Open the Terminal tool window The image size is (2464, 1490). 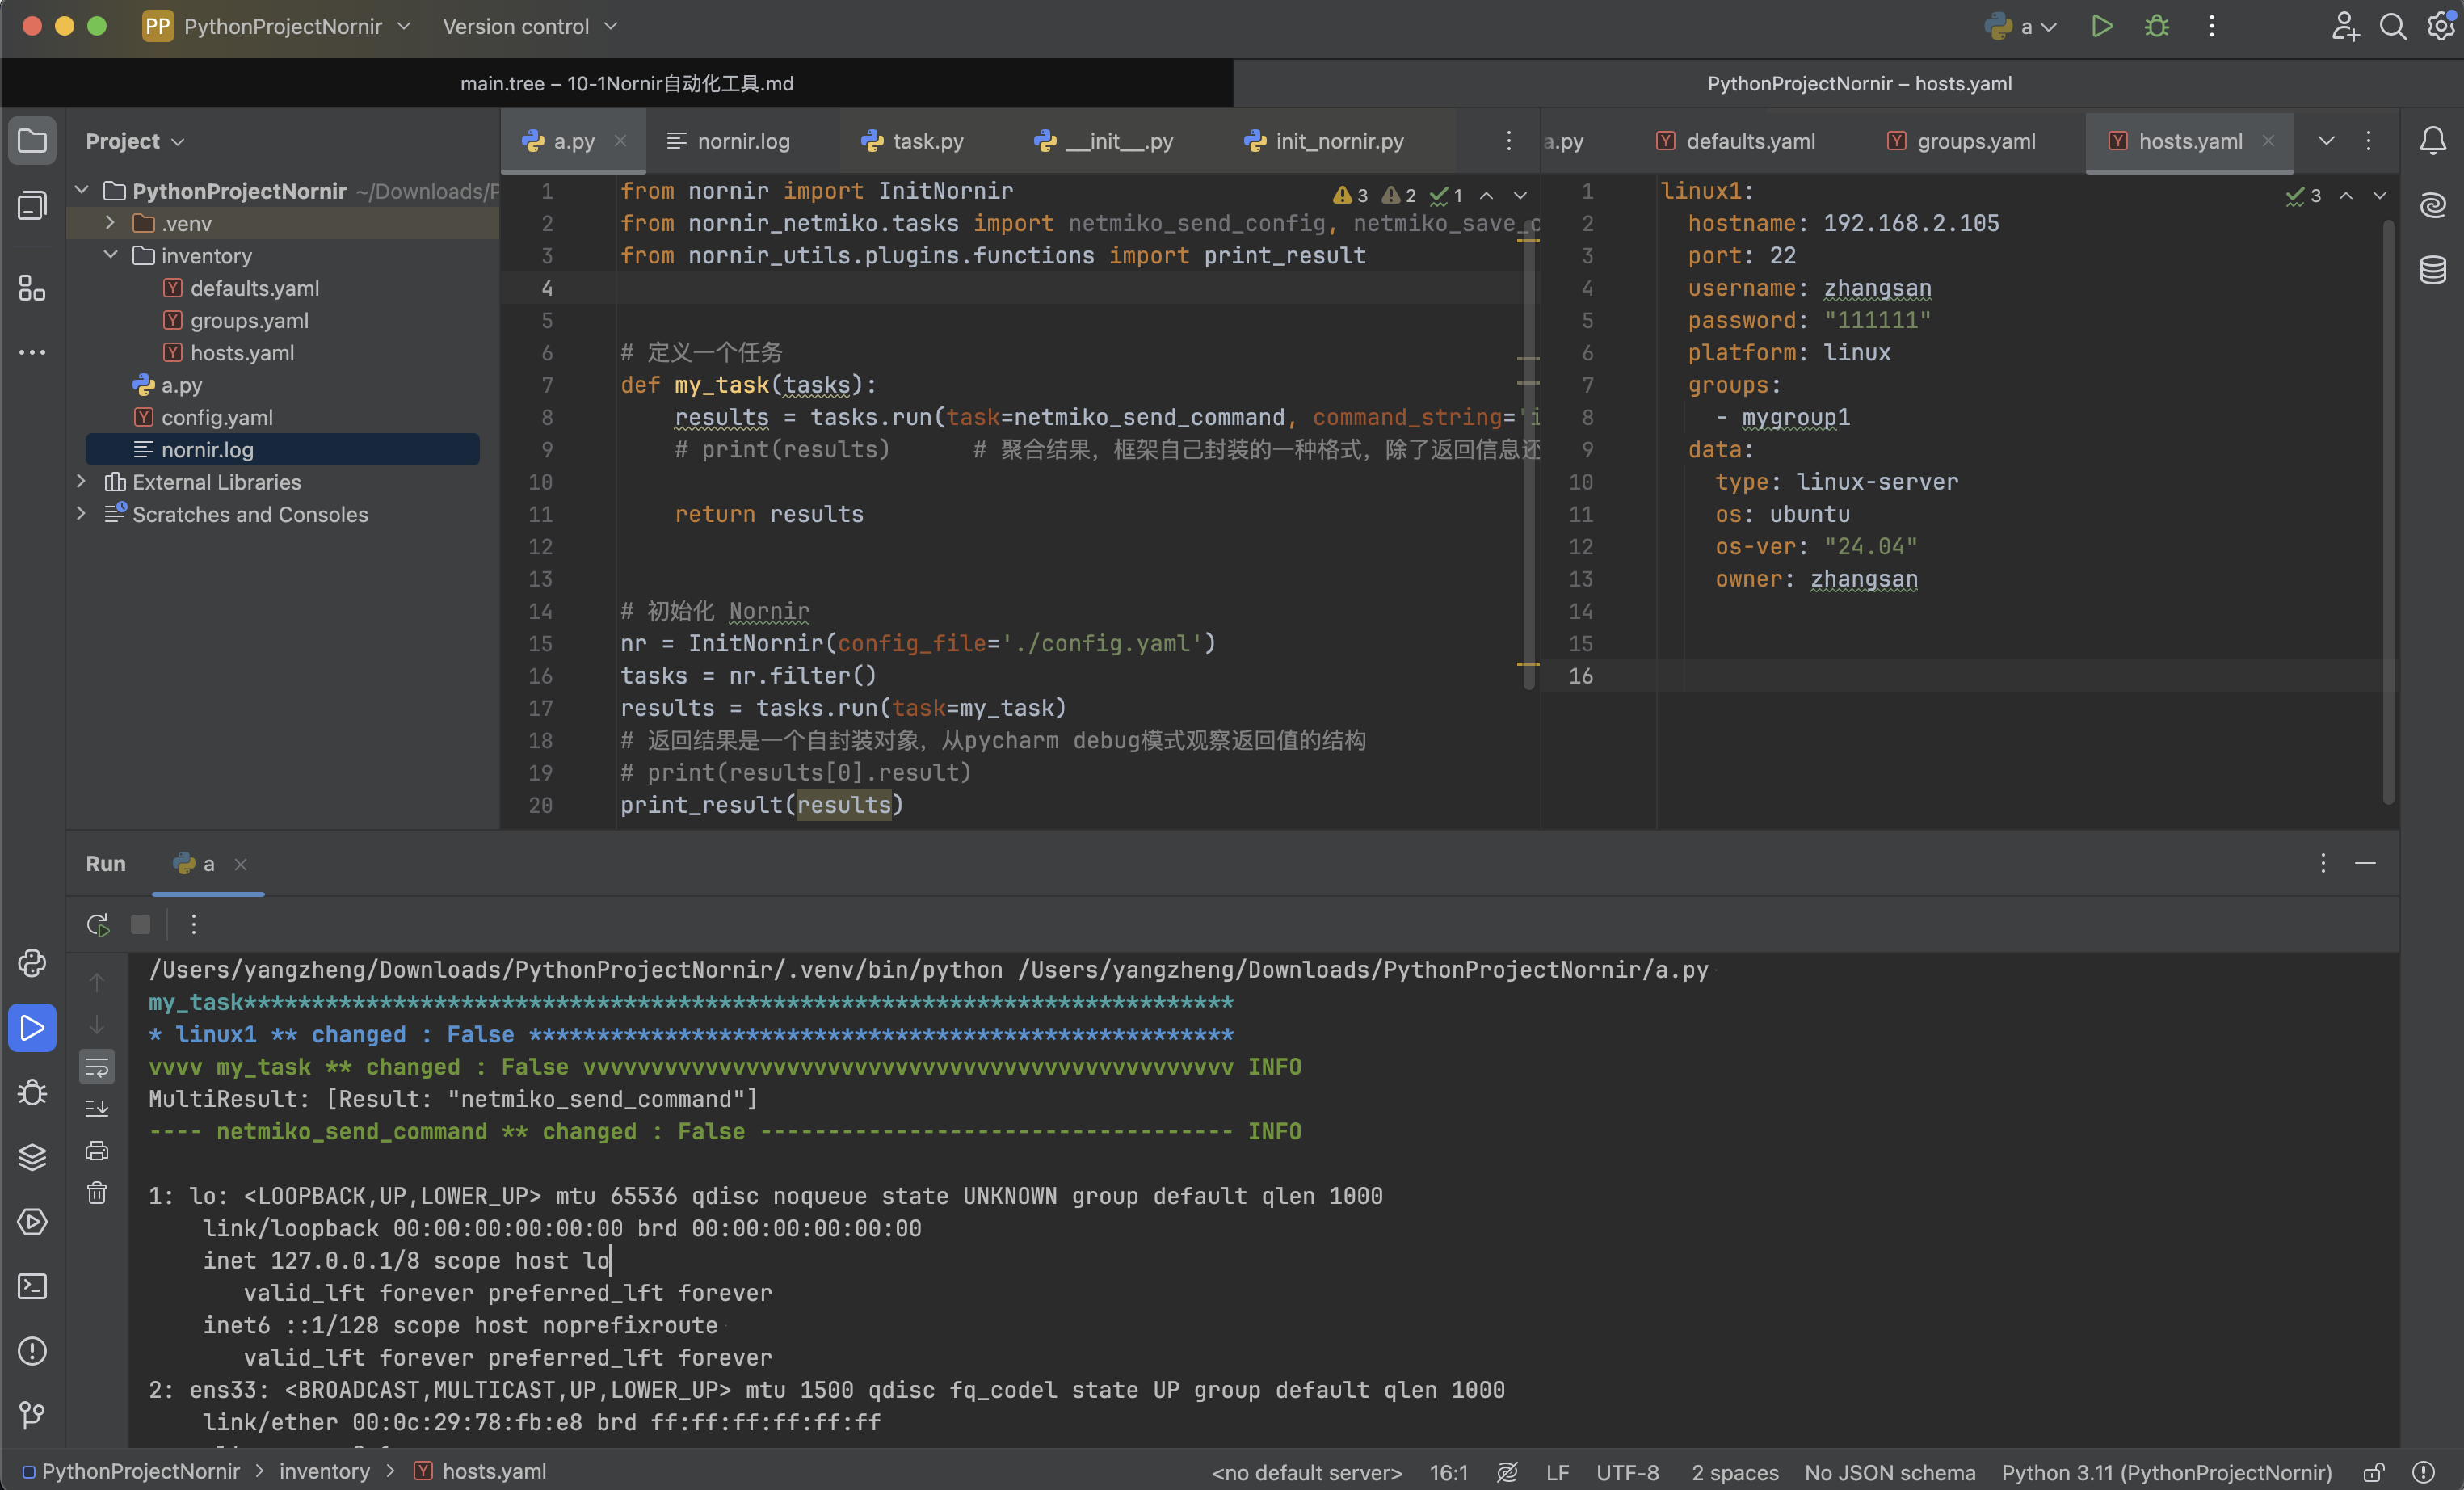pos(32,1286)
